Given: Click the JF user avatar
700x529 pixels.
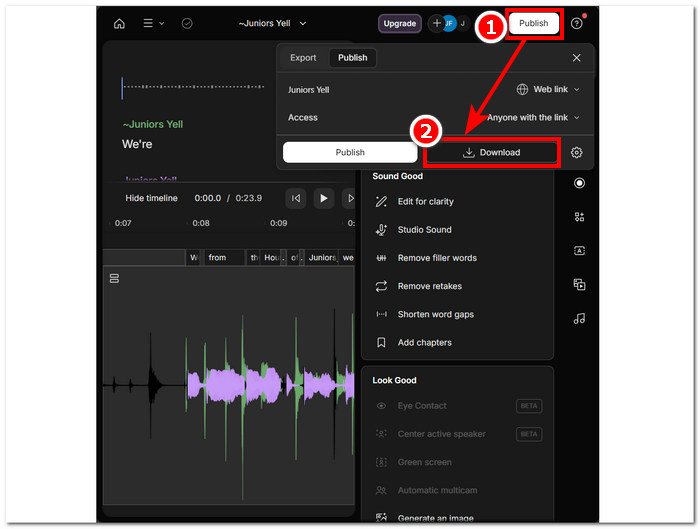Looking at the screenshot, I should (x=449, y=23).
